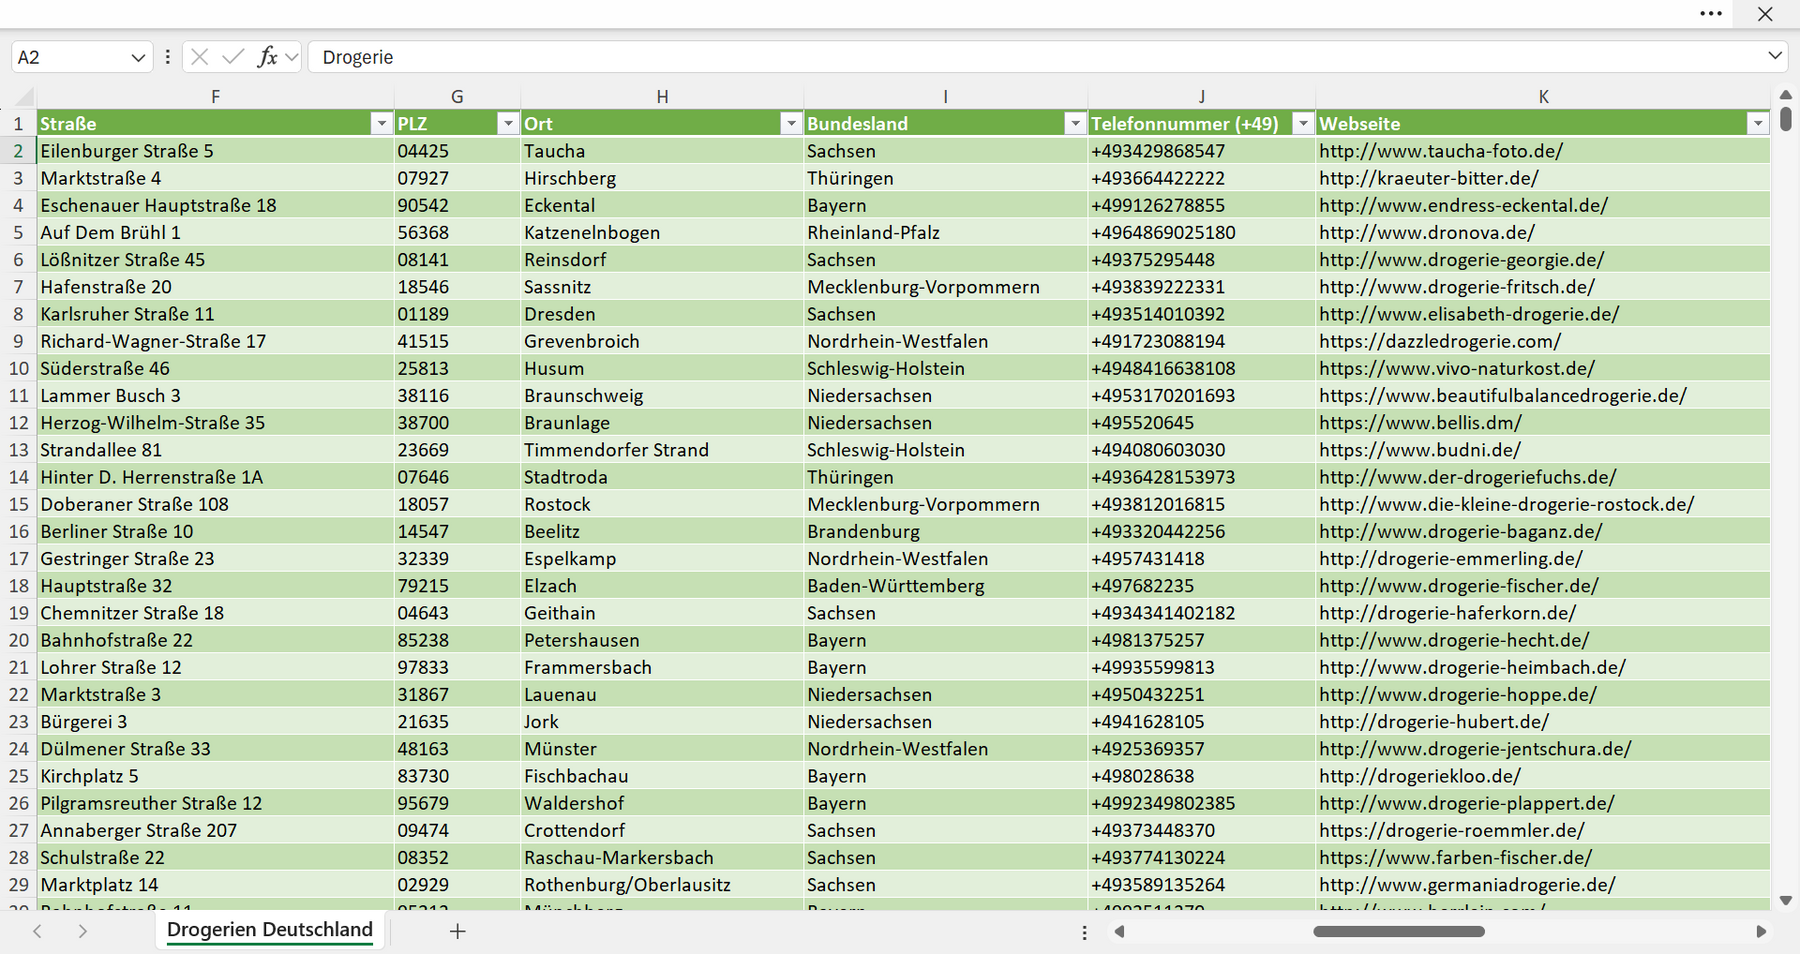Select row 15 header
This screenshot has height=954, width=1800.
[18, 504]
